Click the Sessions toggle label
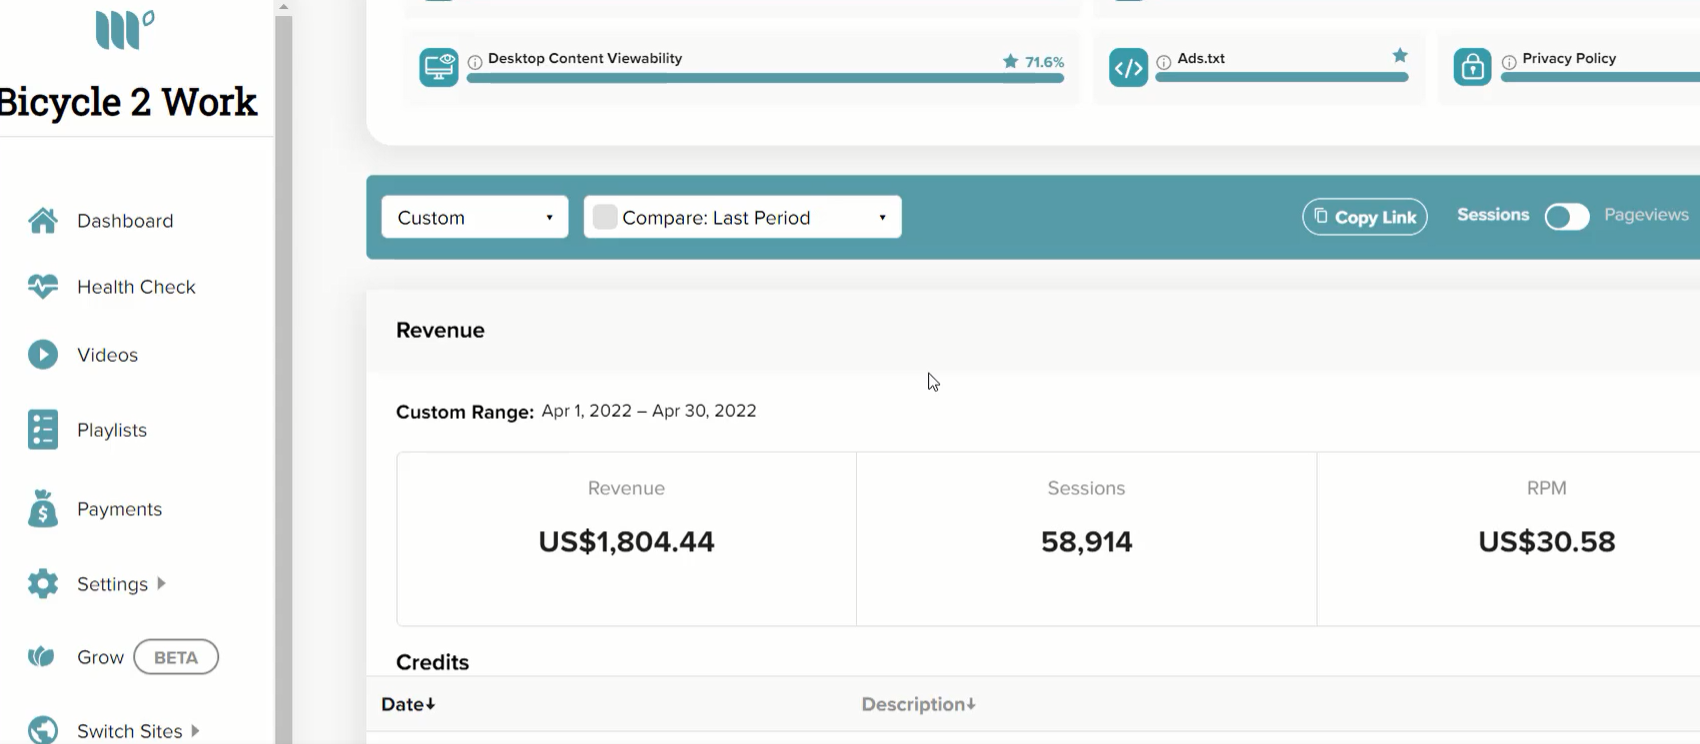 (x=1493, y=215)
